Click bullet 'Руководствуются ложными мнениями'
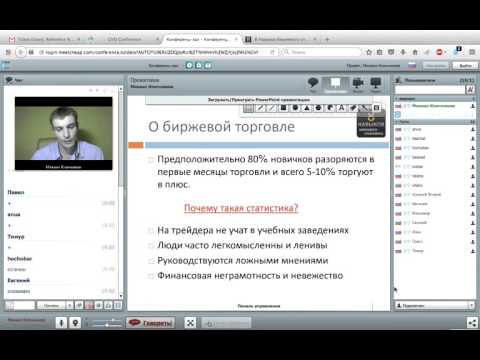 243,260
